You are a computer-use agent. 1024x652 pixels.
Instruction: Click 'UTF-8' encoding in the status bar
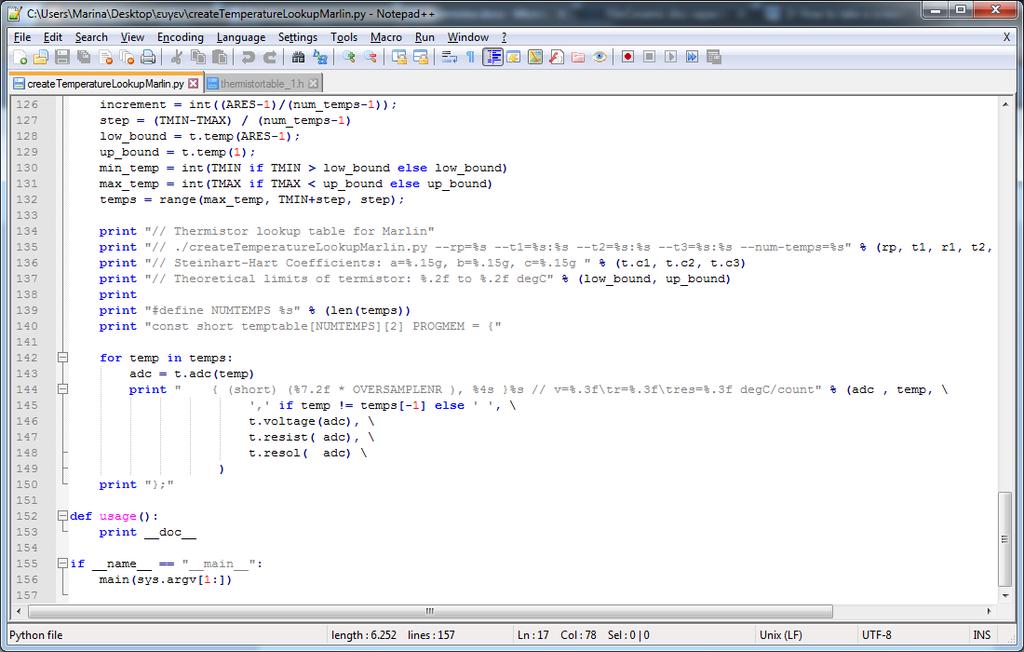(876, 635)
